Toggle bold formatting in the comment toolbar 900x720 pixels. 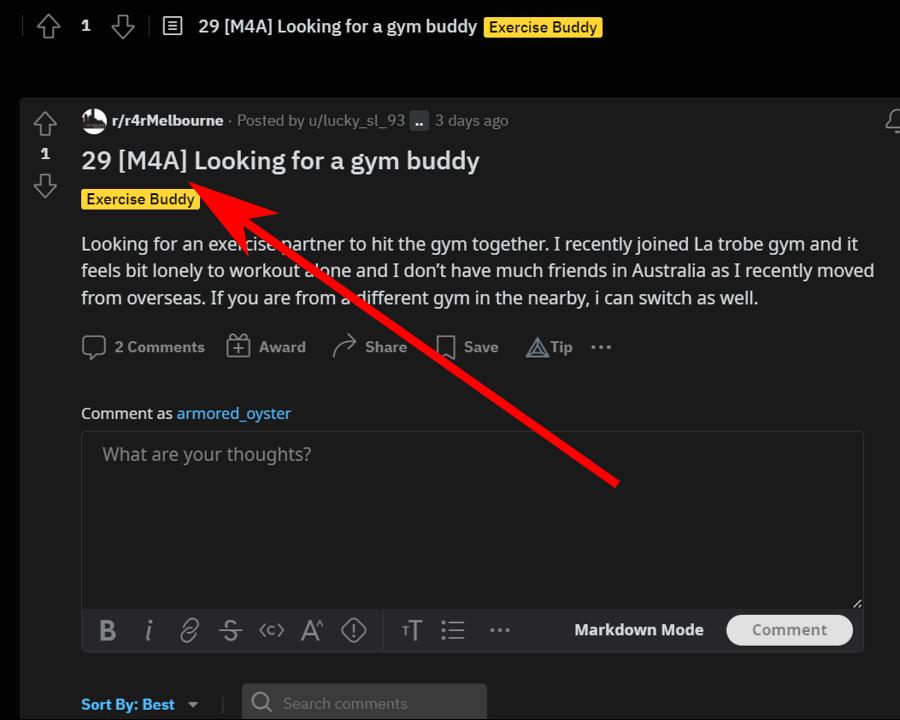107,630
